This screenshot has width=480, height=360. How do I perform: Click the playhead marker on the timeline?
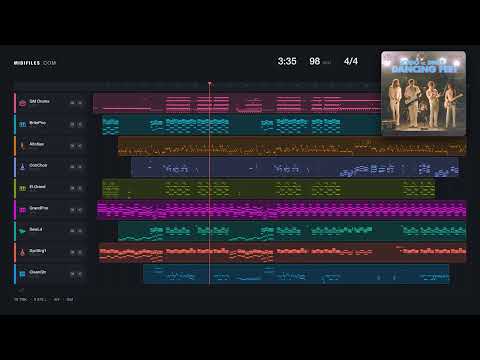coord(210,83)
